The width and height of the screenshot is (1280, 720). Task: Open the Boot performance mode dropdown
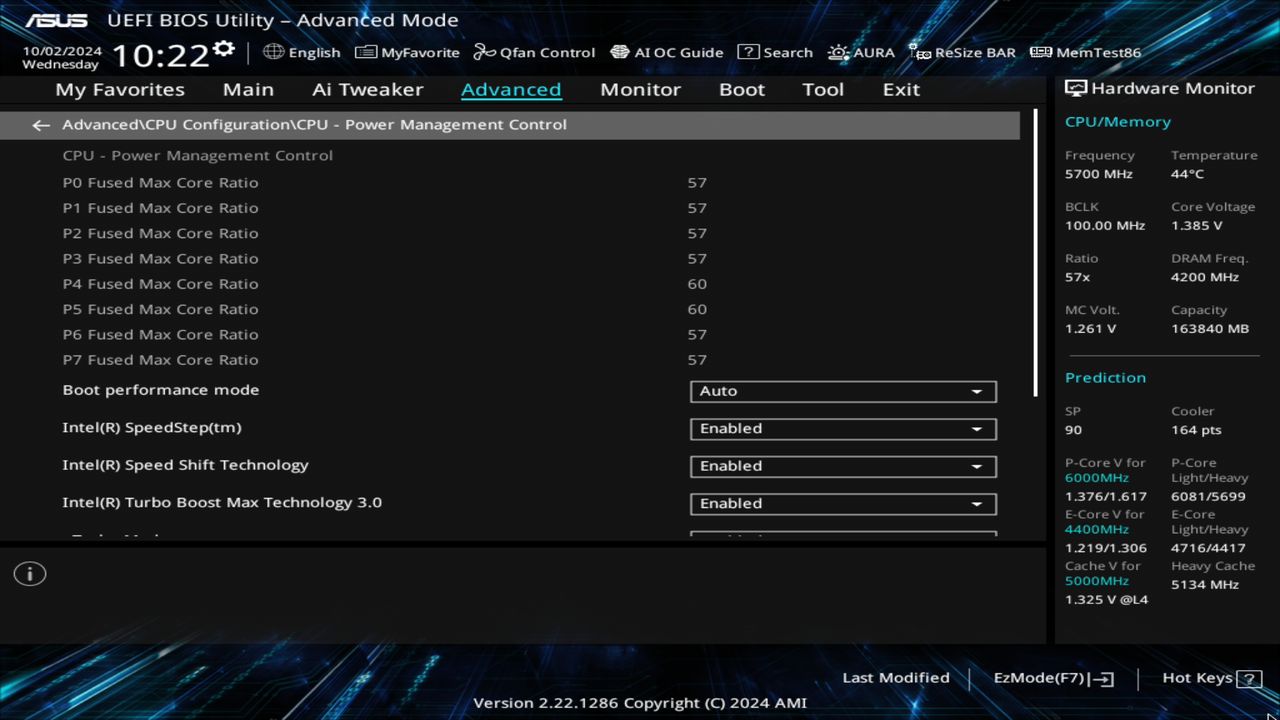[842, 391]
